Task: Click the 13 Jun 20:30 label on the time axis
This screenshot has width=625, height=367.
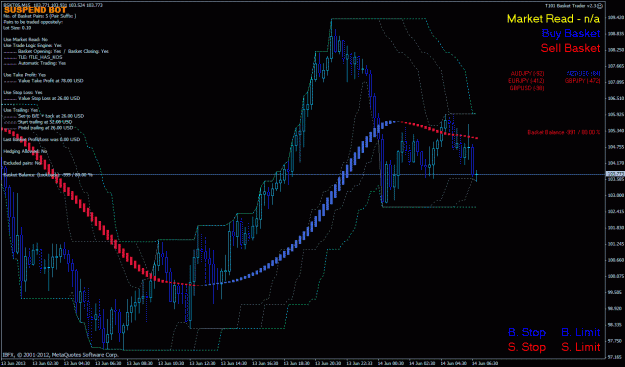Action: 327,363
